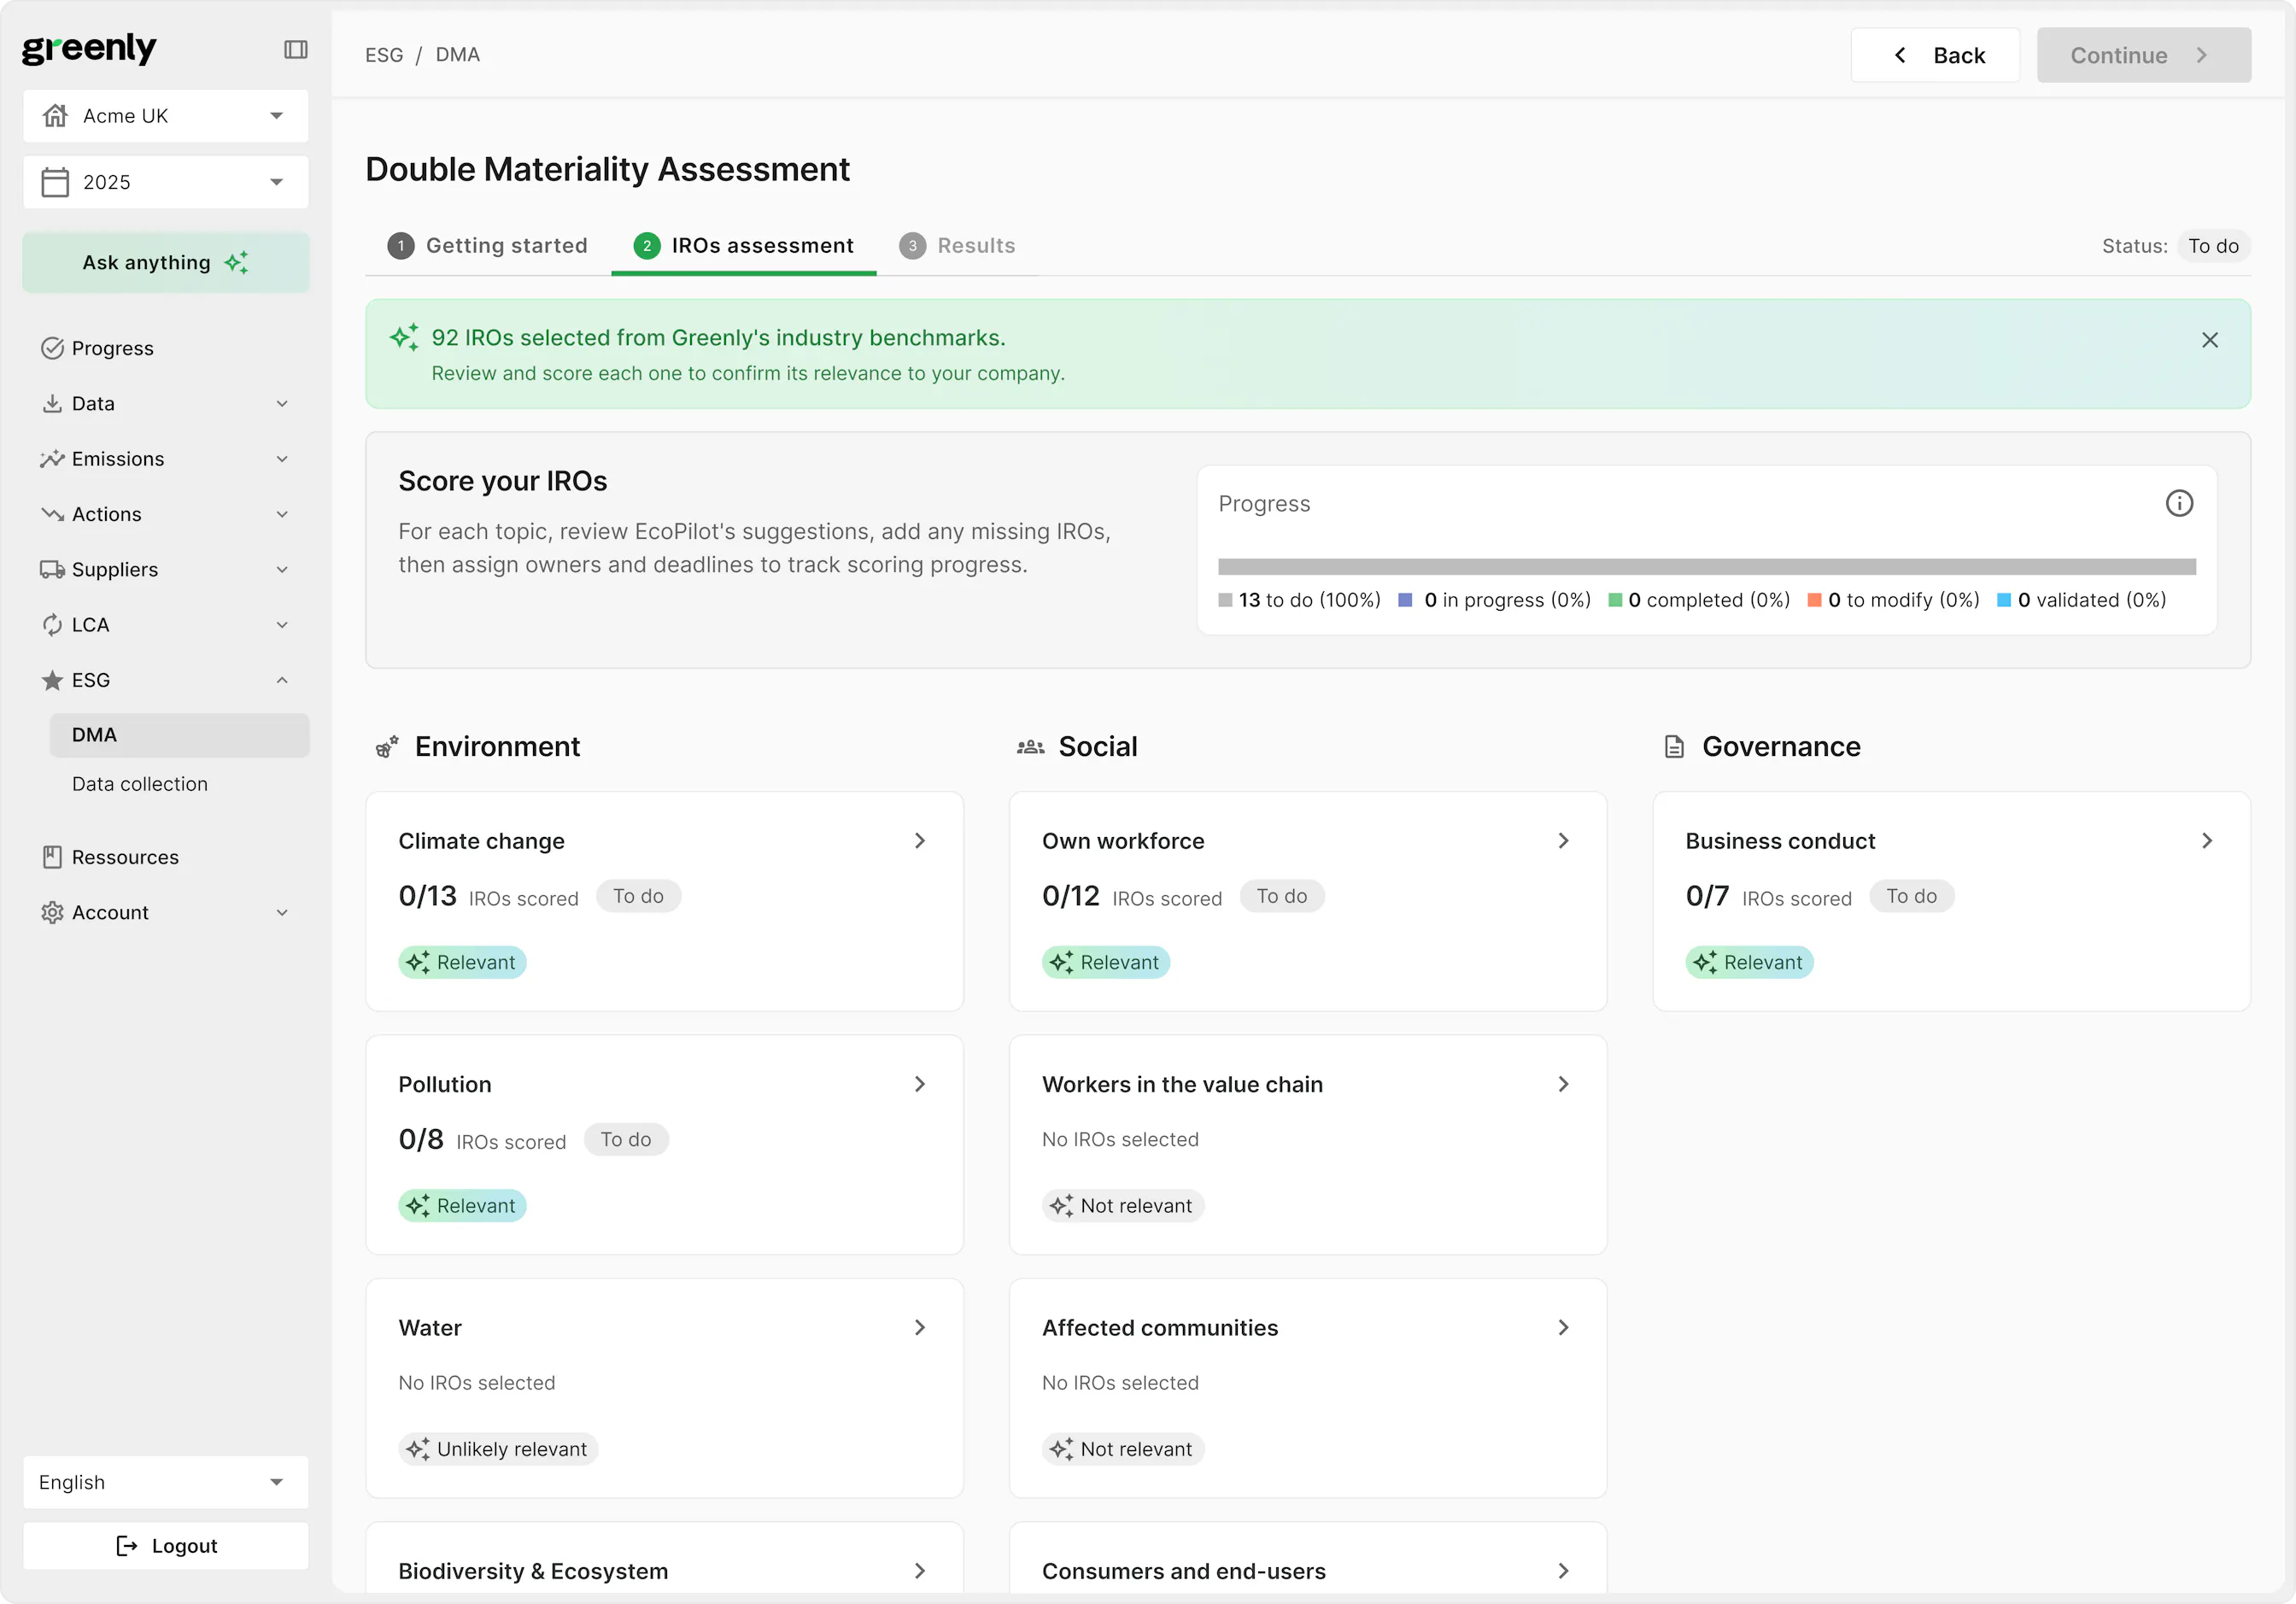Viewport: 2296px width, 1604px height.
Task: Open Pollution card arrow
Action: [920, 1084]
